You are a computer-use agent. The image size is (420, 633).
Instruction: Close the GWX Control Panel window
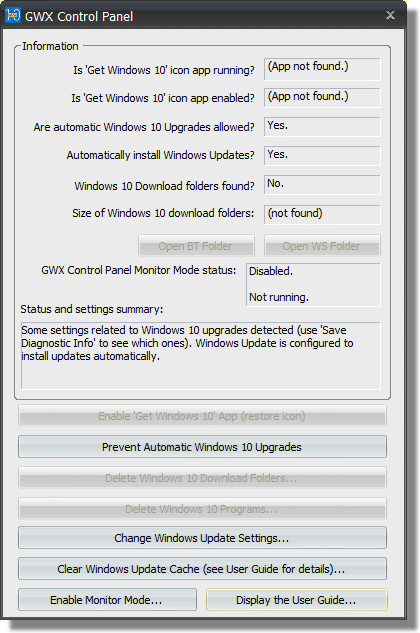tap(390, 15)
